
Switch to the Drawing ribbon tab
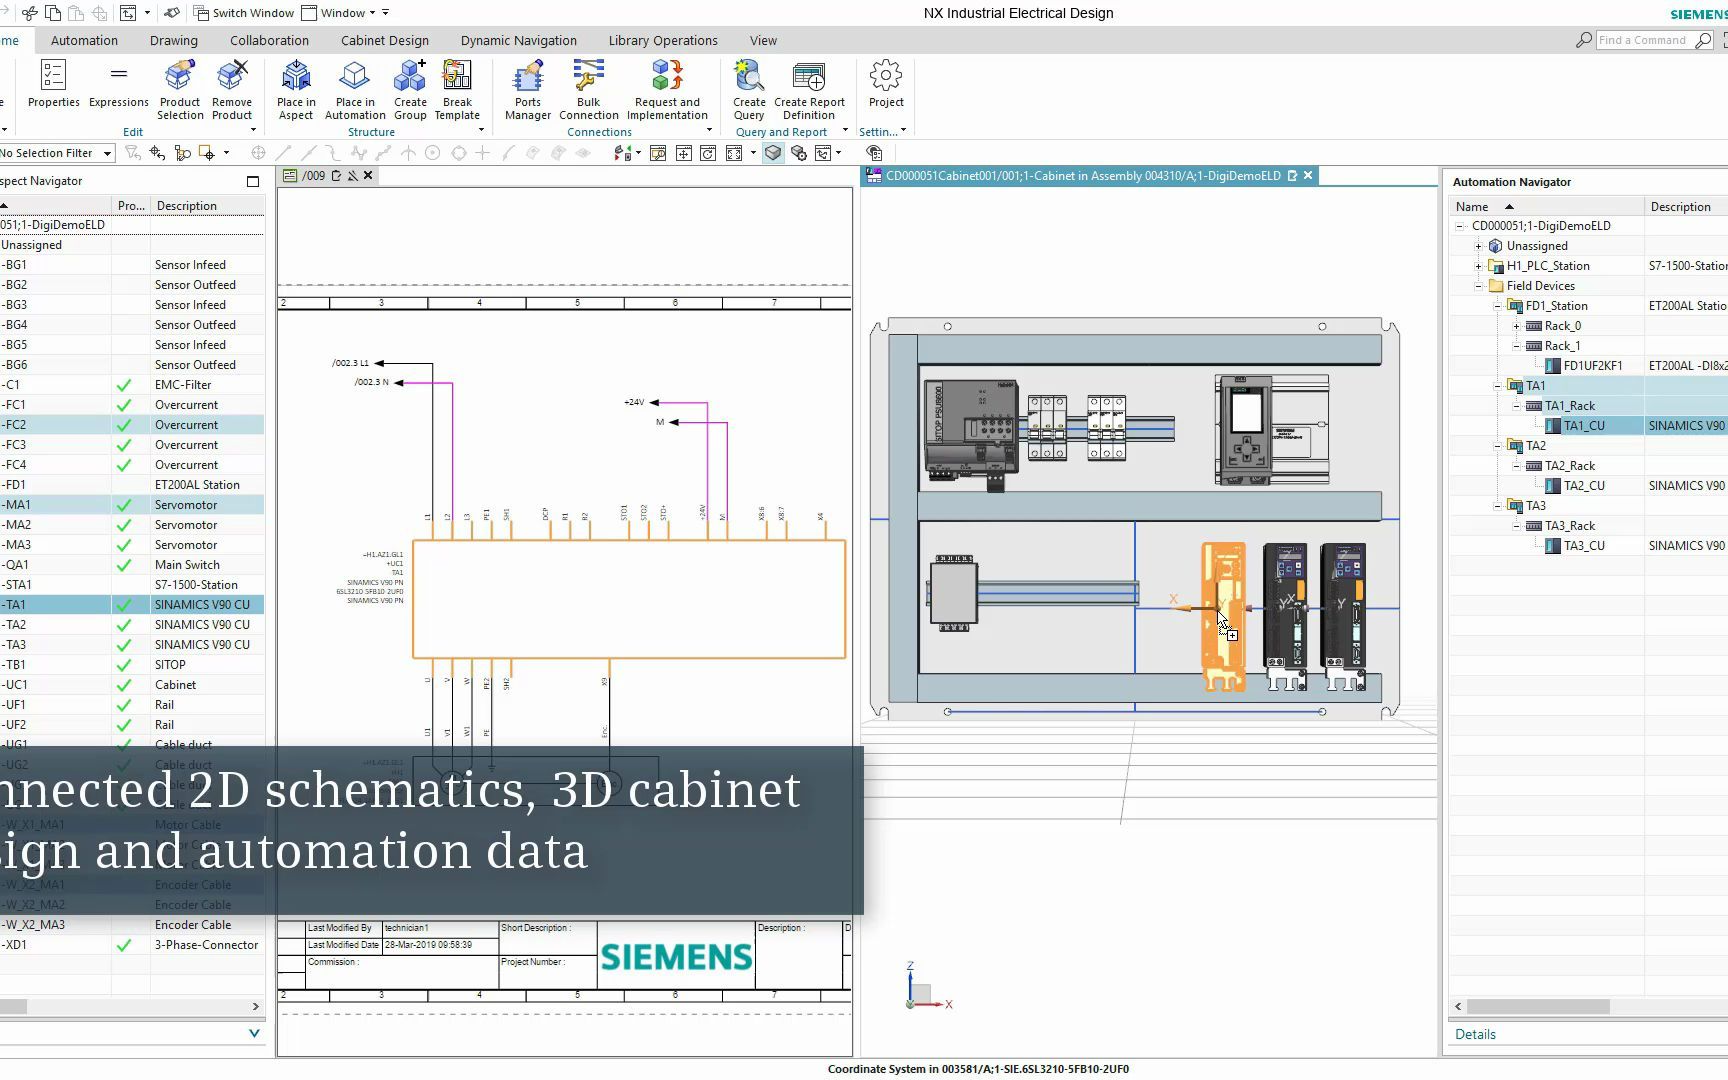(174, 41)
